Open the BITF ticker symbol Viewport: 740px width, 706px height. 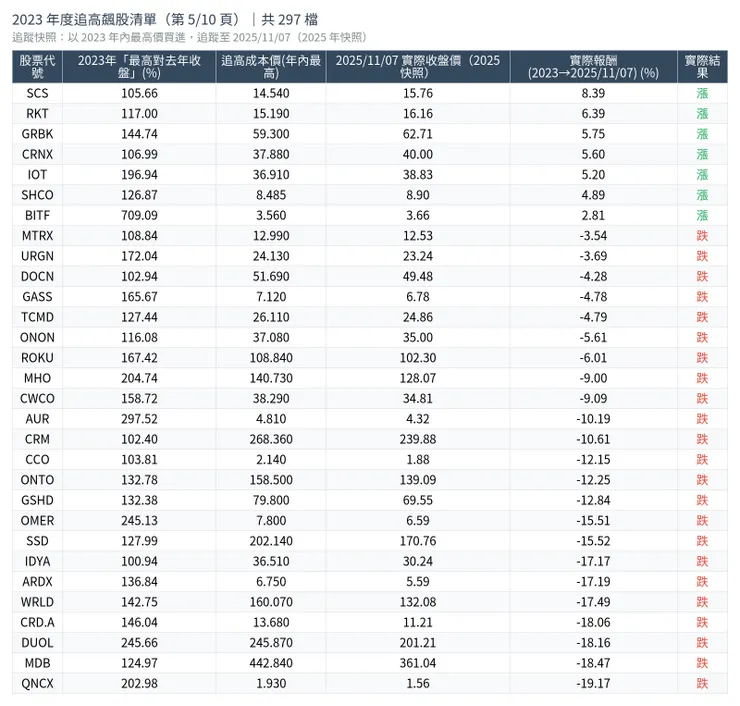38,215
